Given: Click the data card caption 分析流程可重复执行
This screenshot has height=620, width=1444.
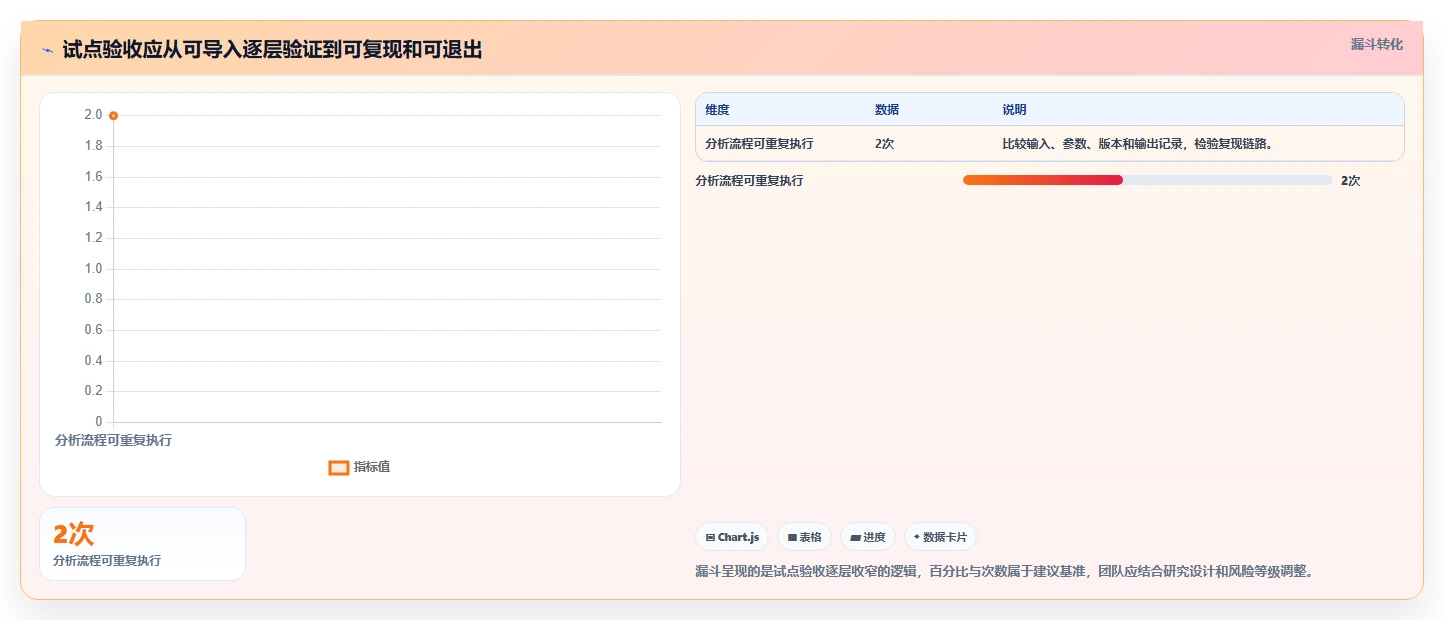Looking at the screenshot, I should pyautogui.click(x=107, y=561).
